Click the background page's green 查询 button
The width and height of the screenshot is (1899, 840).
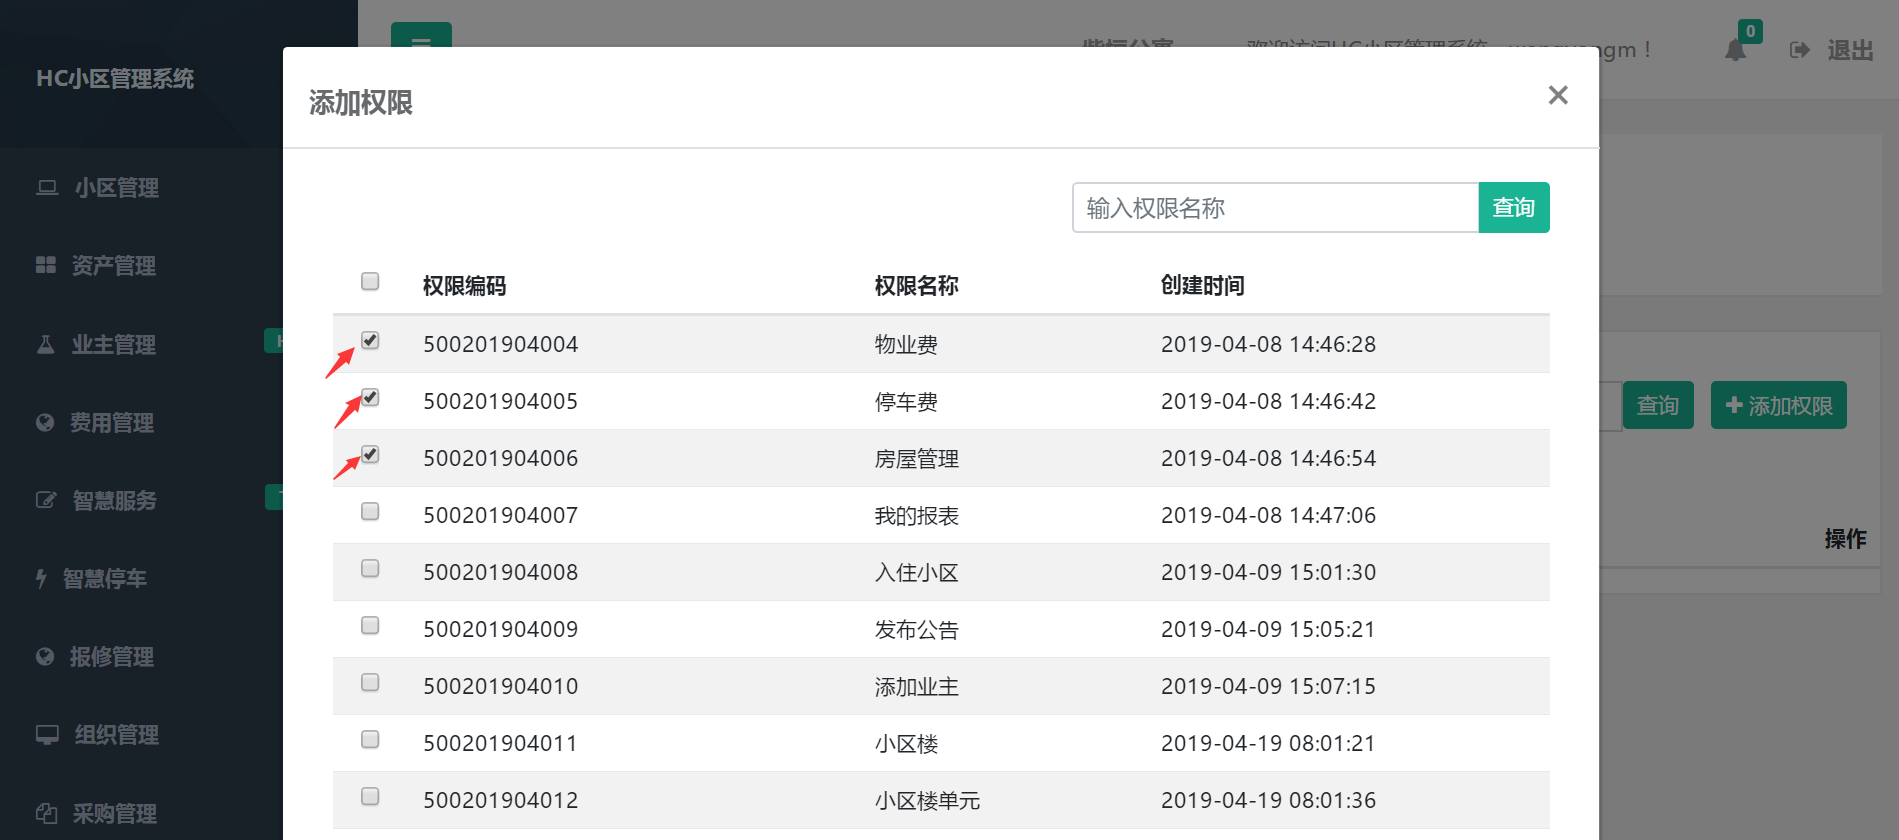point(1658,405)
